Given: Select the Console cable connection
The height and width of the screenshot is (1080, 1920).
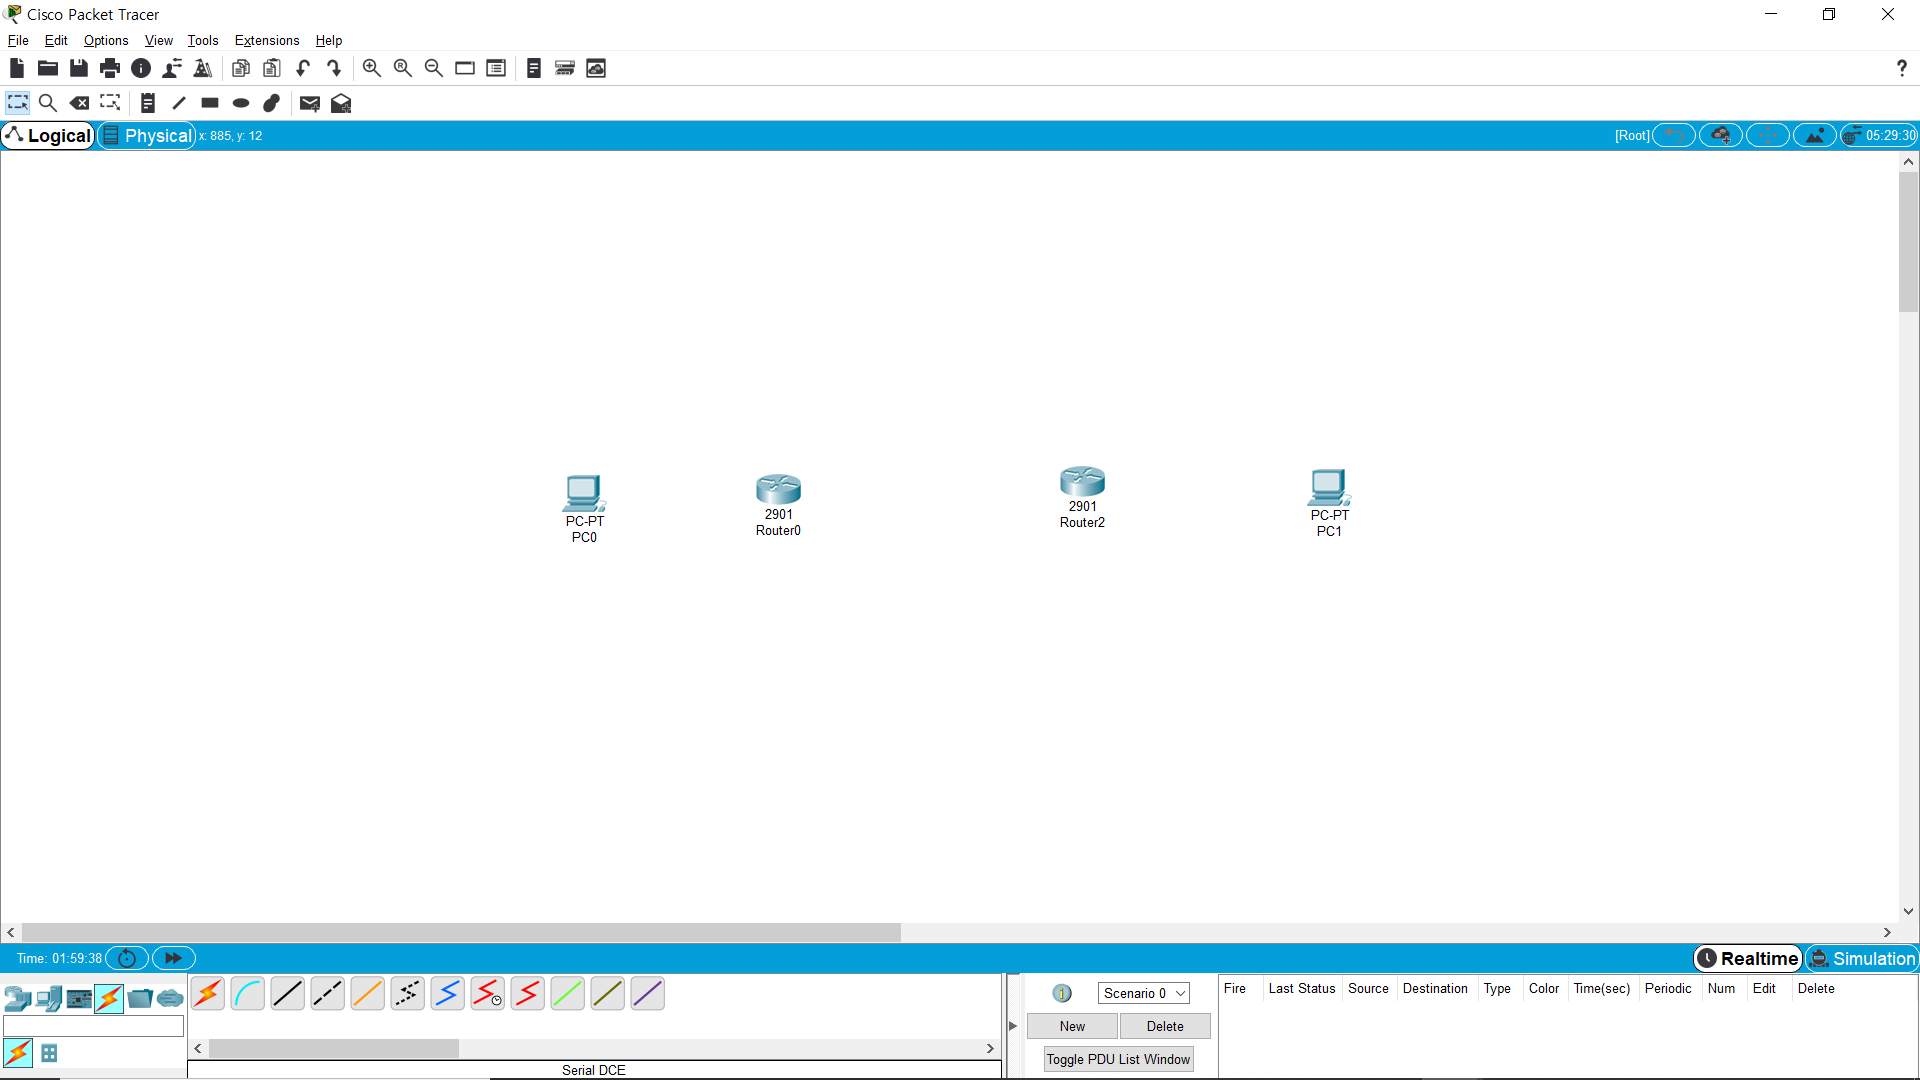Looking at the screenshot, I should (247, 994).
